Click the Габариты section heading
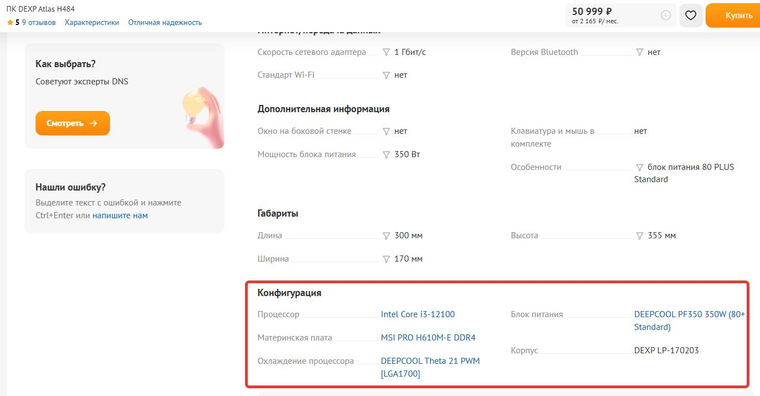 [278, 213]
